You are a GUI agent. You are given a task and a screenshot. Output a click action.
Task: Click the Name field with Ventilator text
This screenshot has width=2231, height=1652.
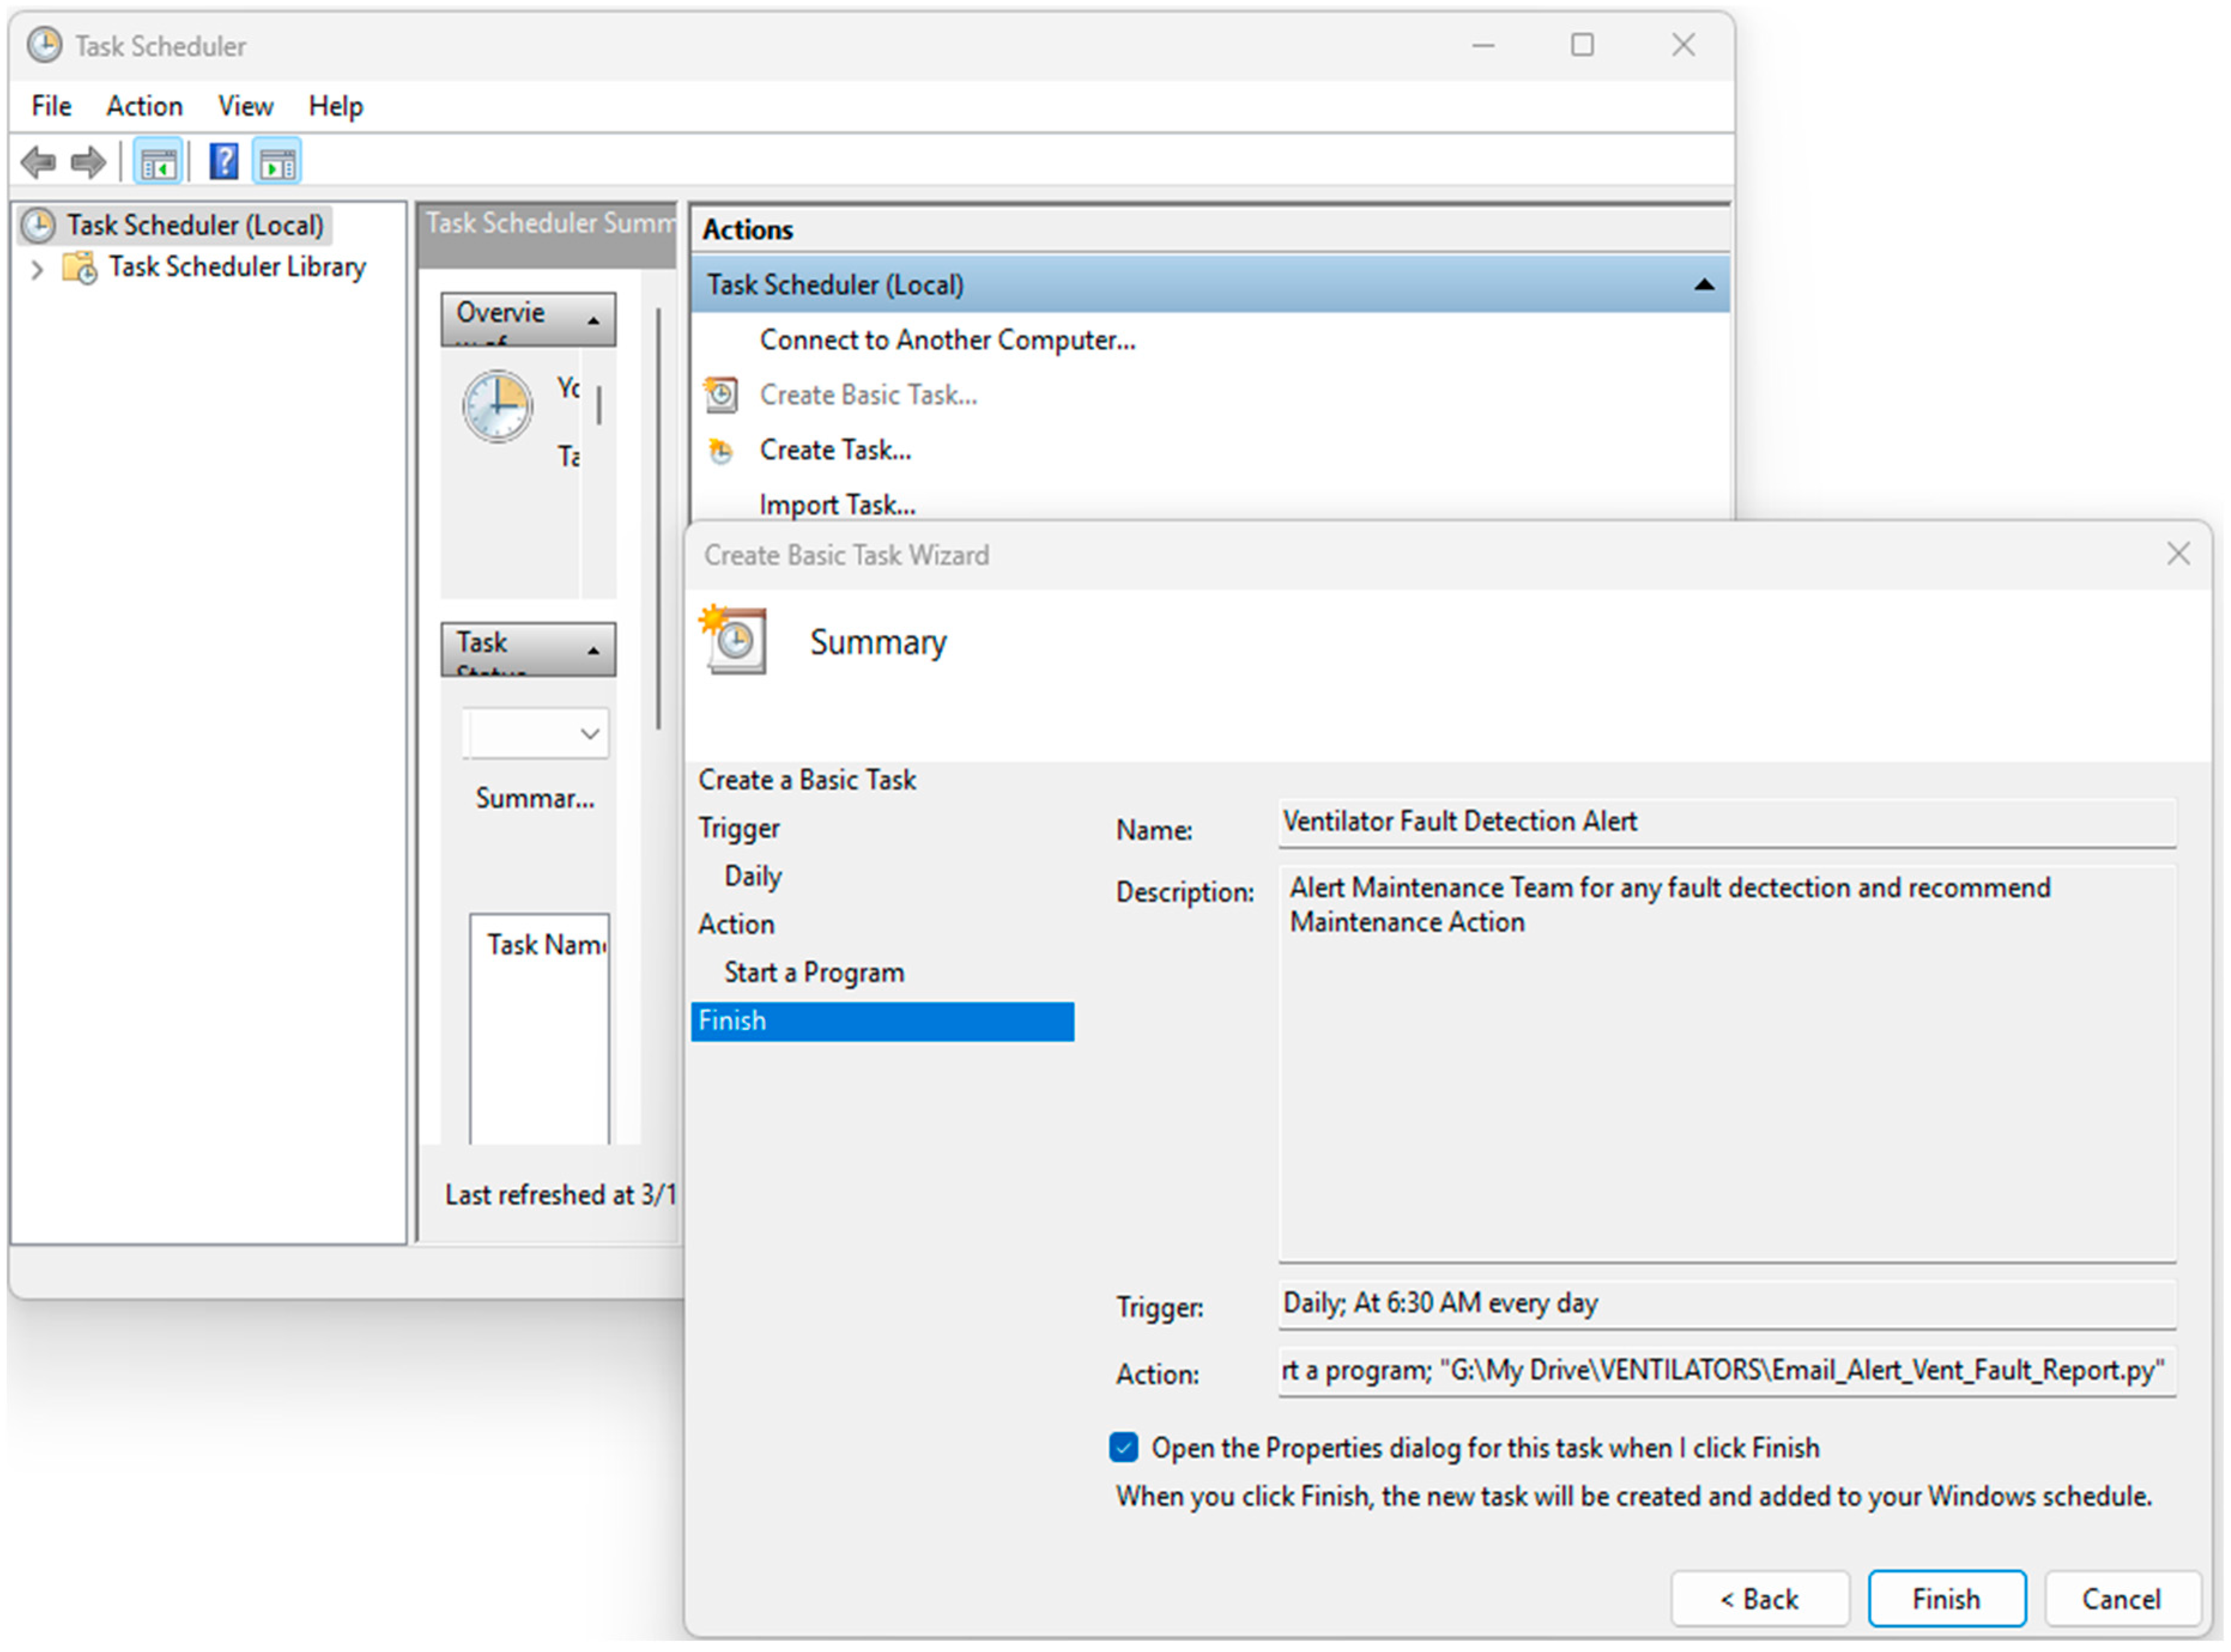point(1725,822)
